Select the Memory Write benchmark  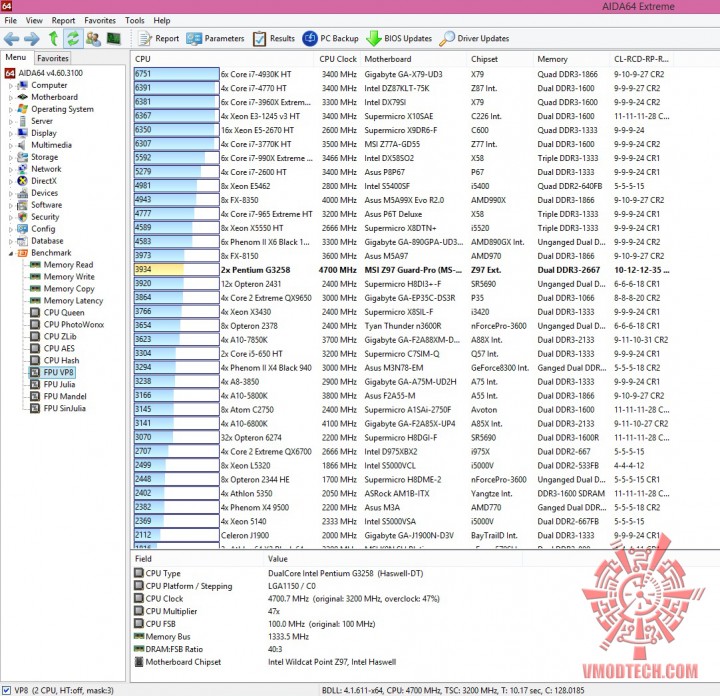[x=69, y=277]
